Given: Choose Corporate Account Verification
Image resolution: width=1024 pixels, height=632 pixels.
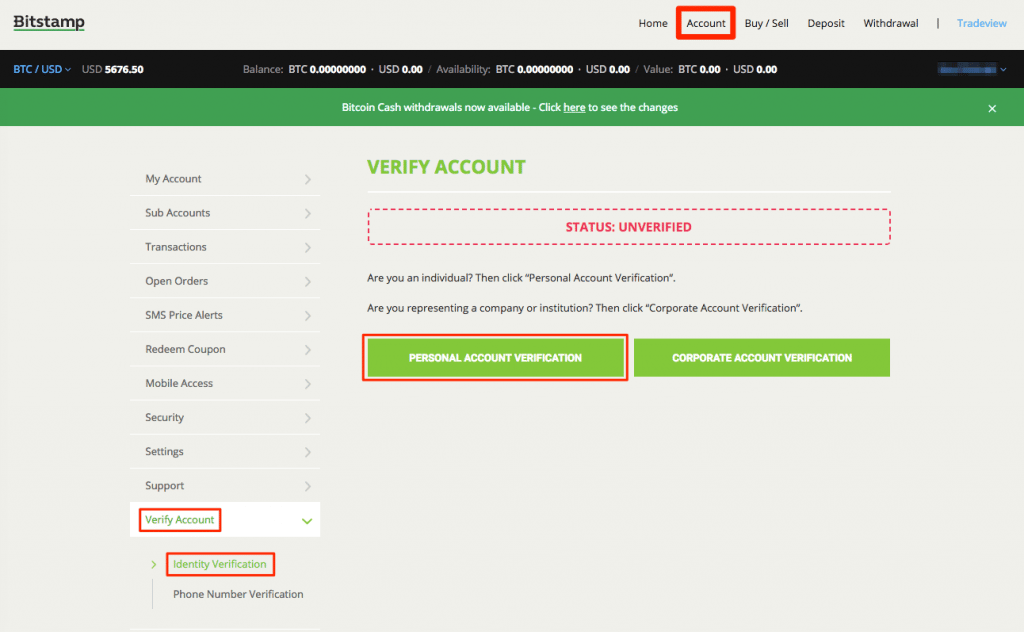Looking at the screenshot, I should [x=762, y=358].
